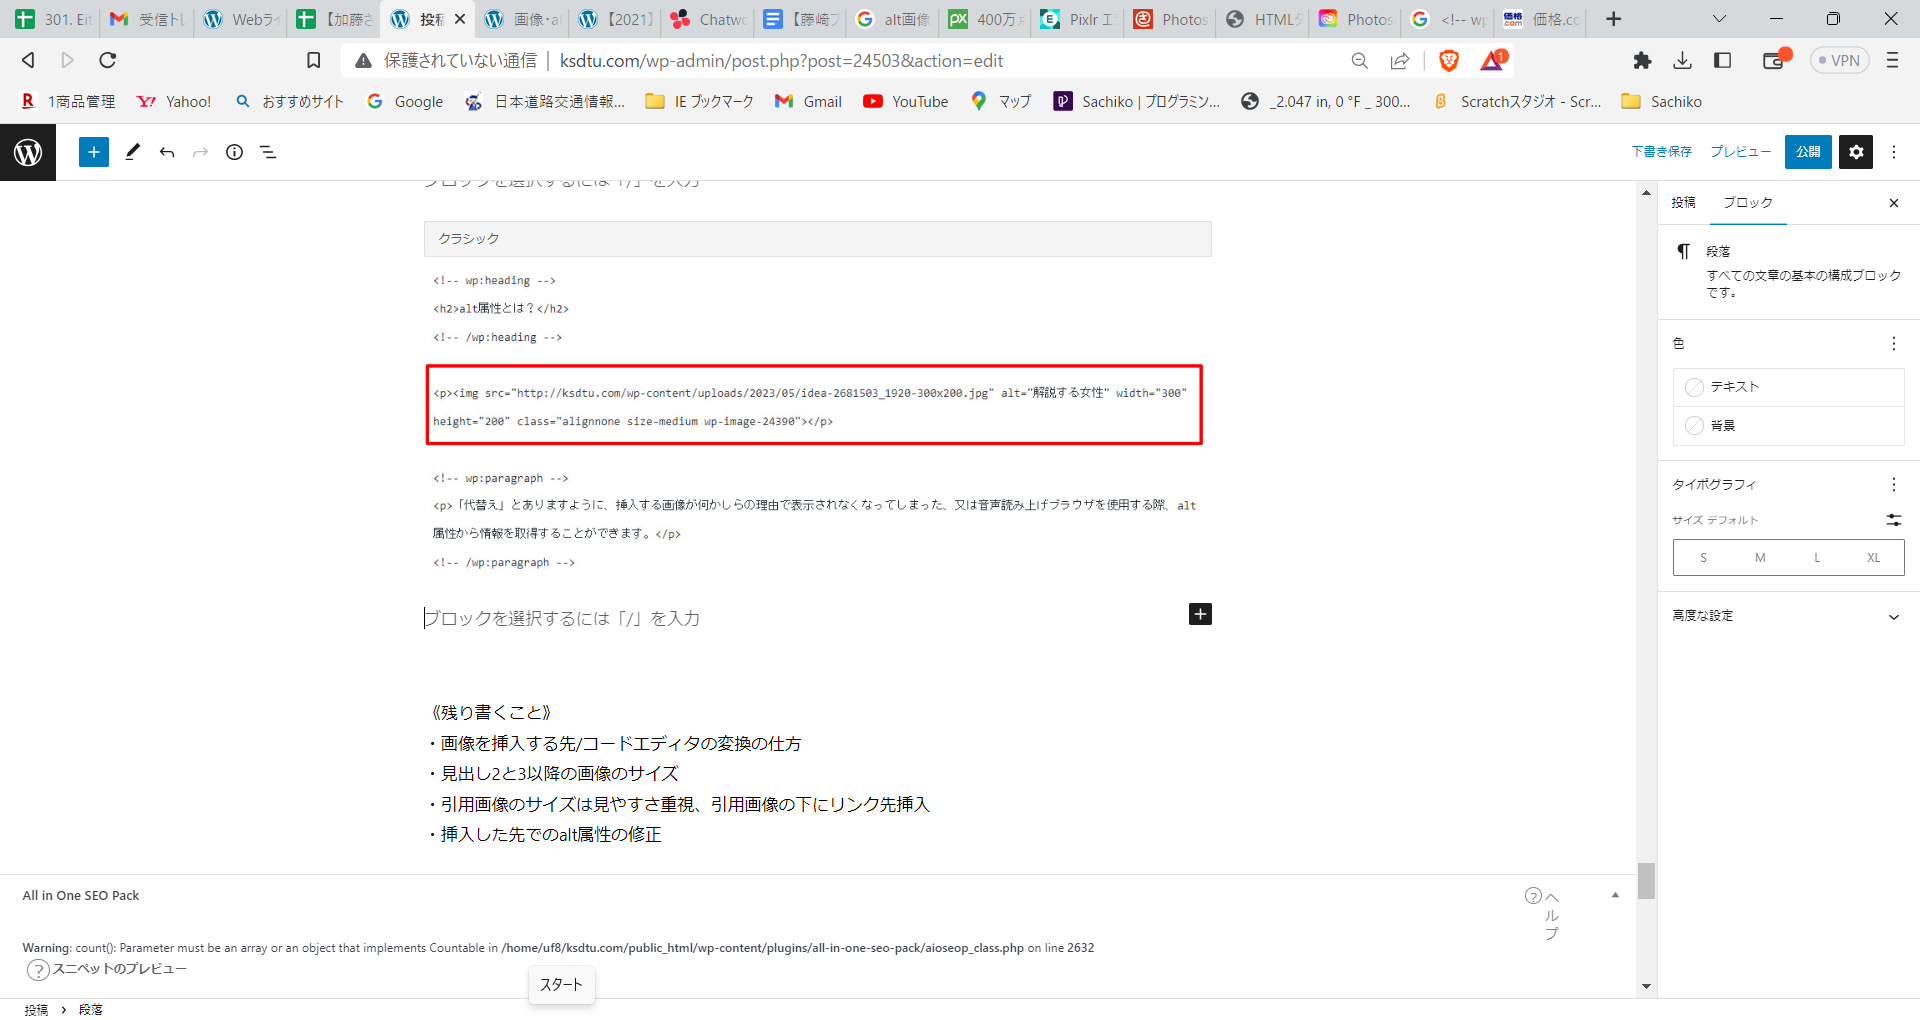The width and height of the screenshot is (1920, 1020).
Task: Open the Gmail bookmark
Action: click(809, 102)
